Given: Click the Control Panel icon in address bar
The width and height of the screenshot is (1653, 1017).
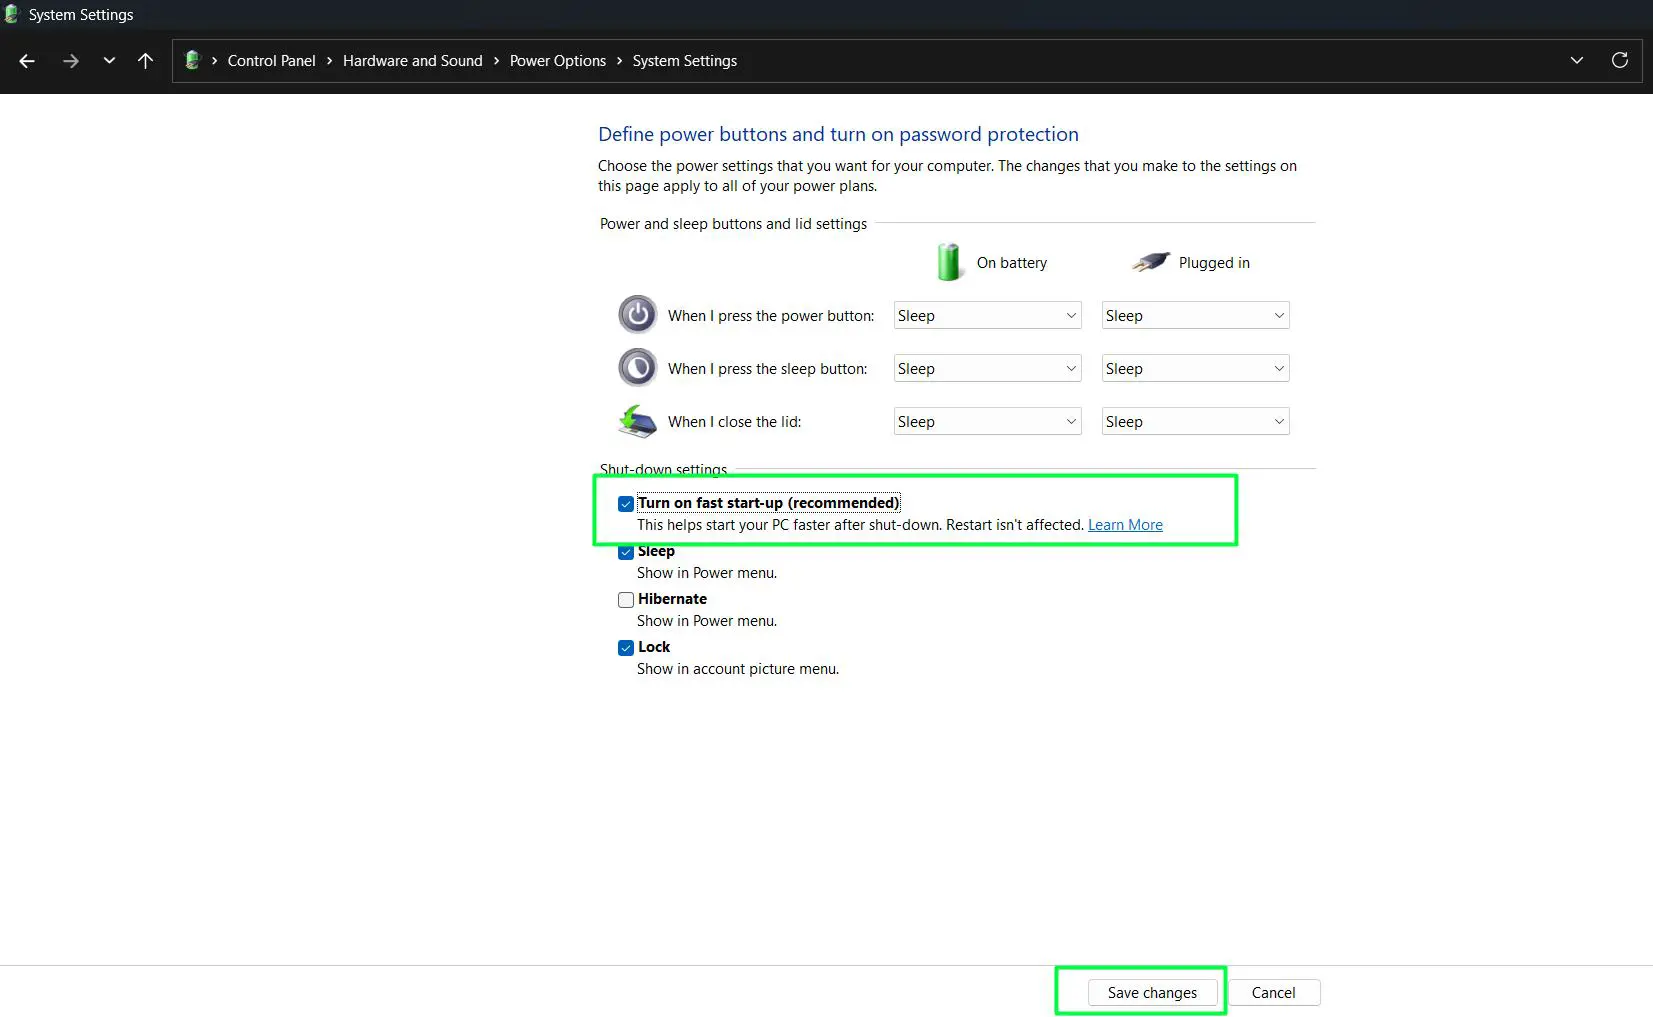Looking at the screenshot, I should (x=193, y=60).
